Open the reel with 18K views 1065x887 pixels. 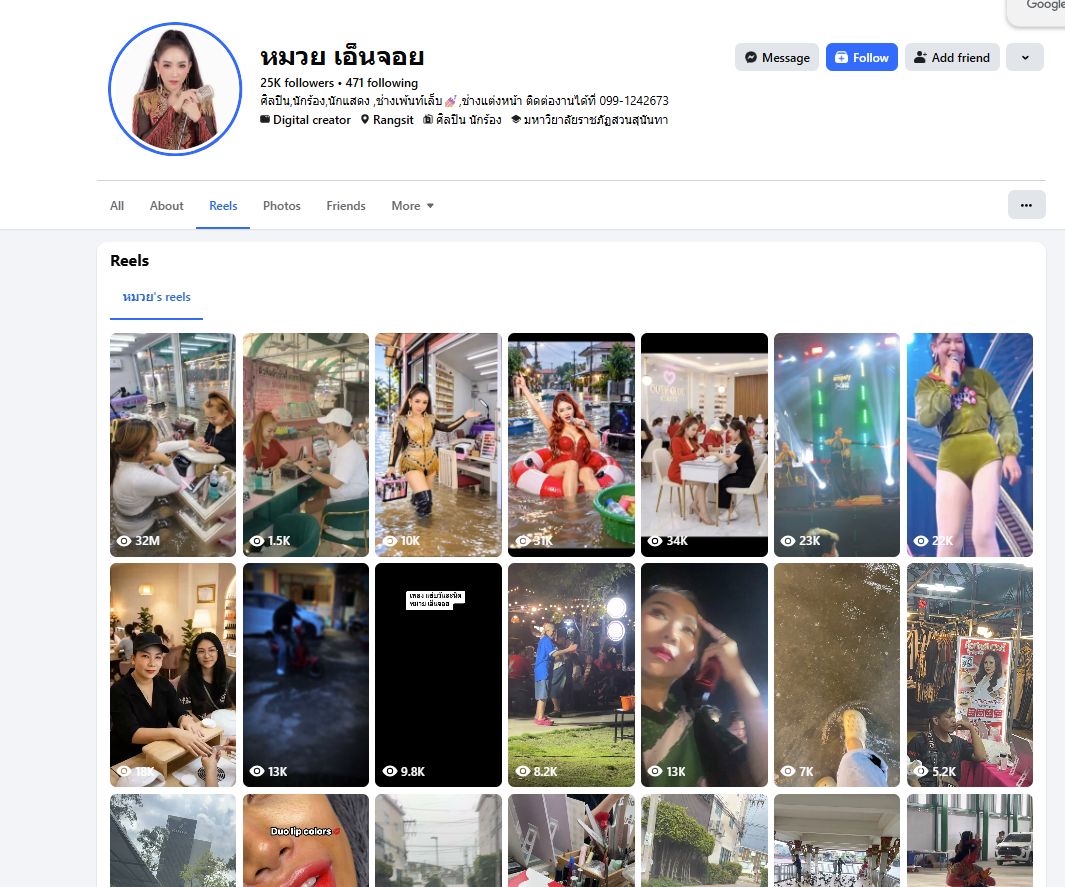(x=173, y=675)
